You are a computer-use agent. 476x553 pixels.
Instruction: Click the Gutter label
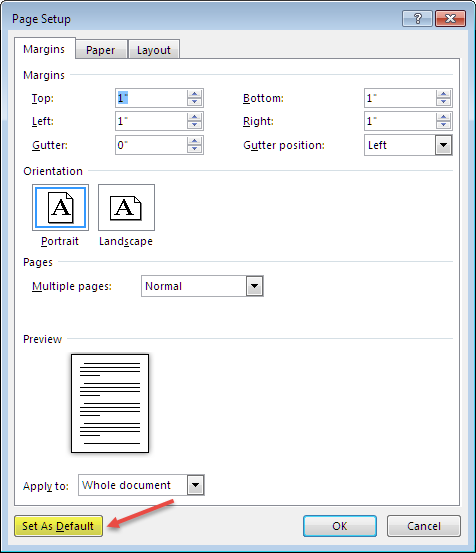[50, 145]
